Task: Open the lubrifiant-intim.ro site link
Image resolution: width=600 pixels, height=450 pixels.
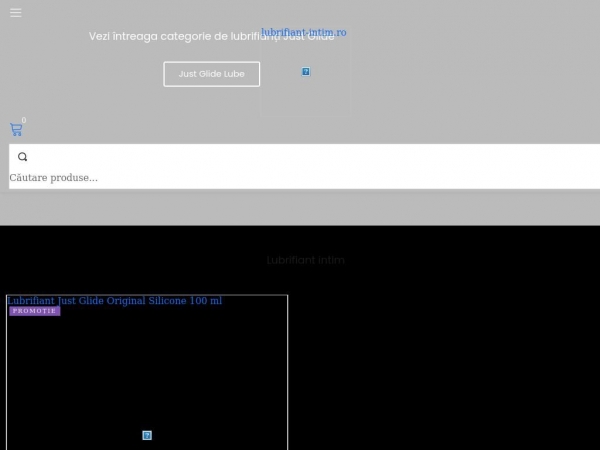Action: pyautogui.click(x=304, y=32)
